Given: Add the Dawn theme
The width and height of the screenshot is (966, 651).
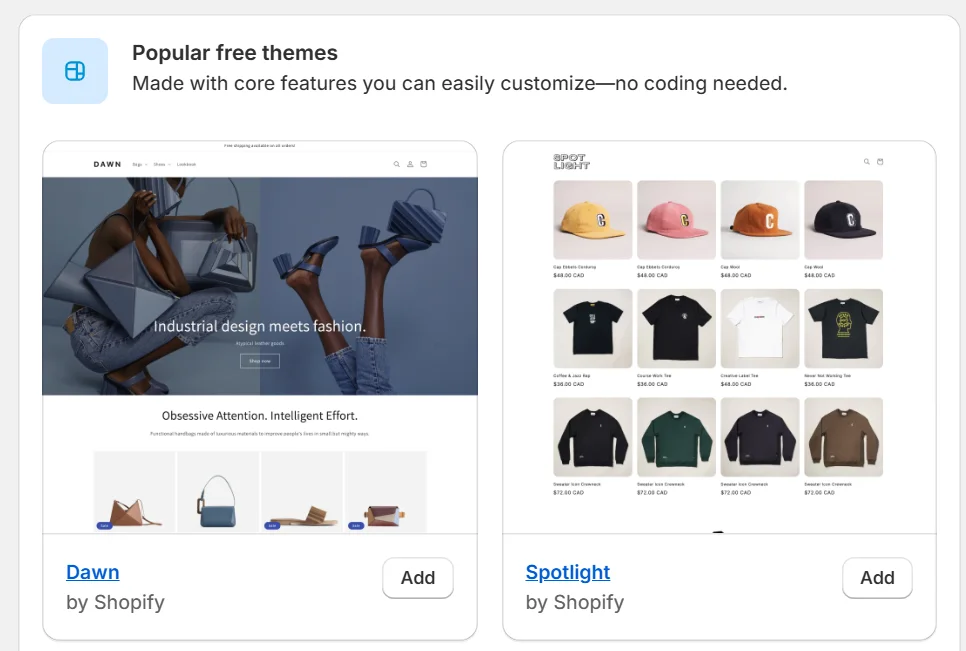Looking at the screenshot, I should pos(418,578).
